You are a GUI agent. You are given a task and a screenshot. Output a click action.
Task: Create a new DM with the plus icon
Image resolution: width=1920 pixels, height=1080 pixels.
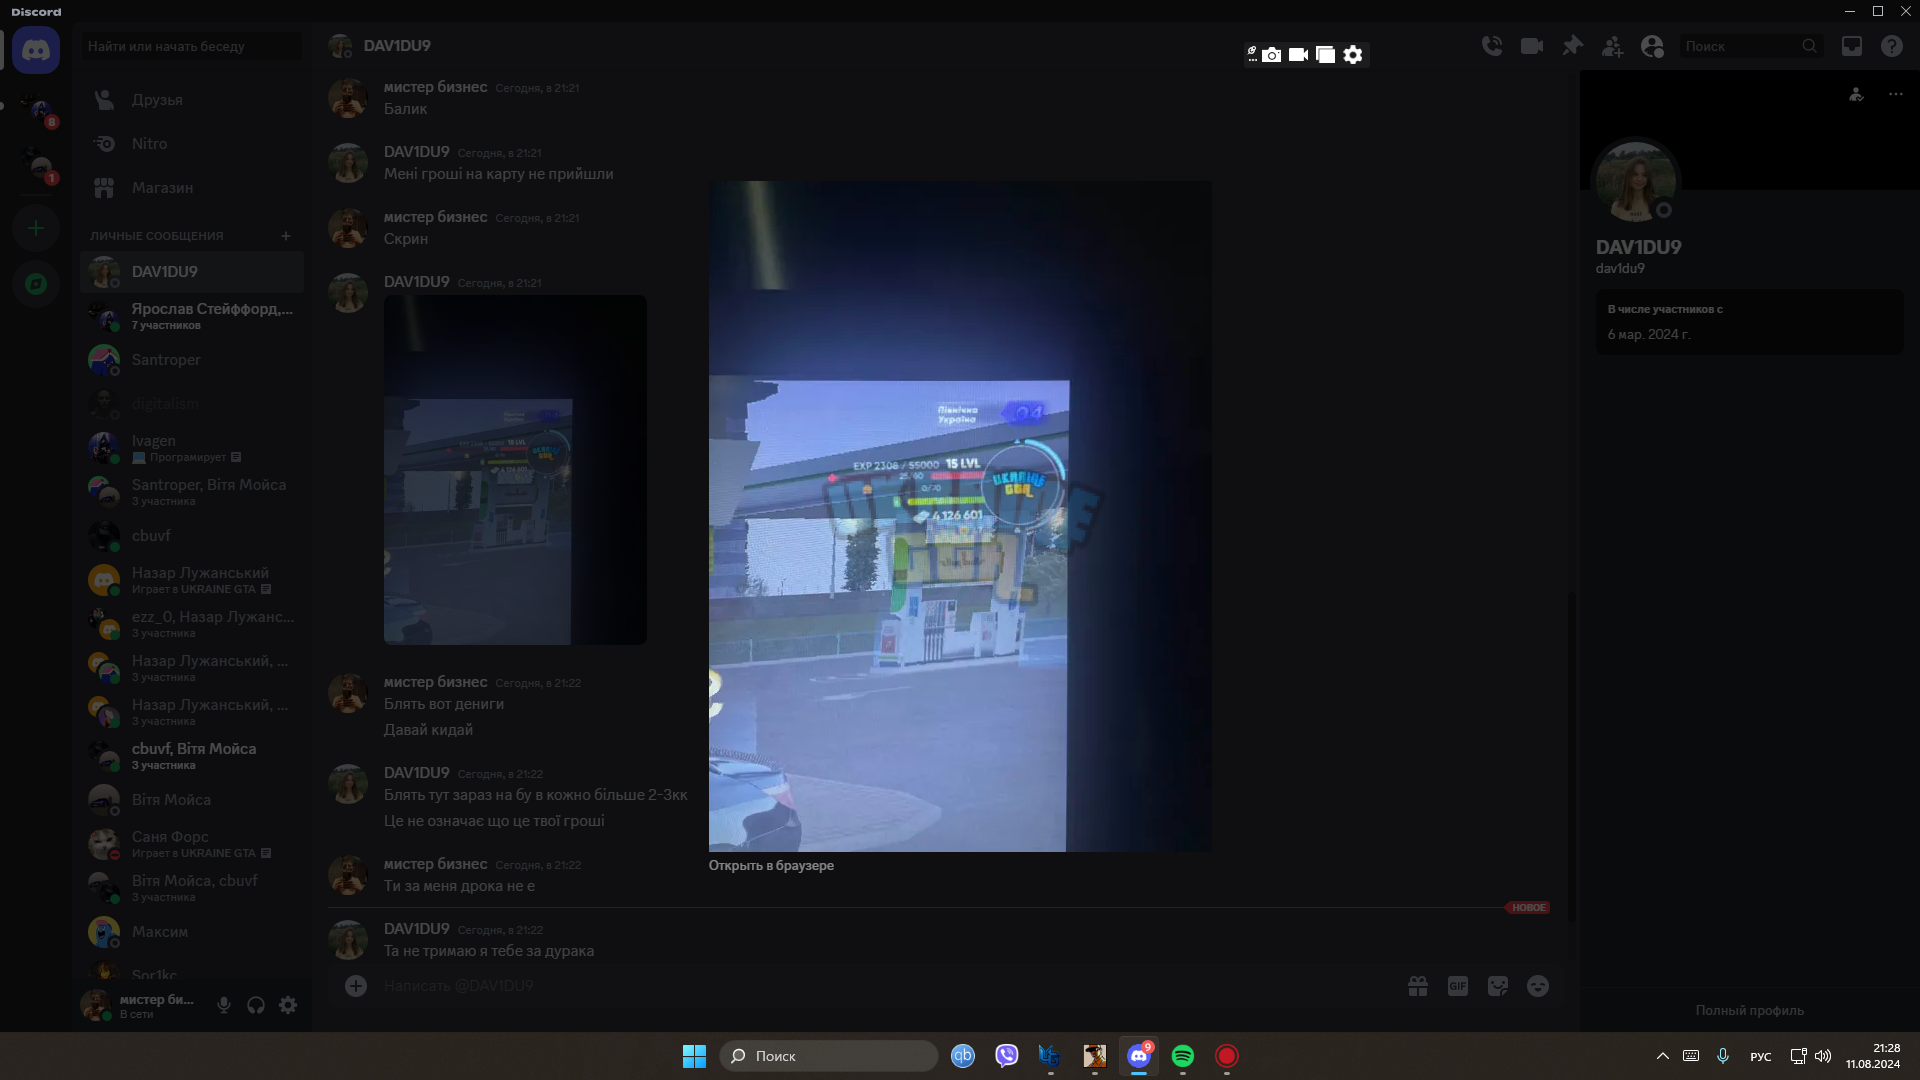(286, 236)
